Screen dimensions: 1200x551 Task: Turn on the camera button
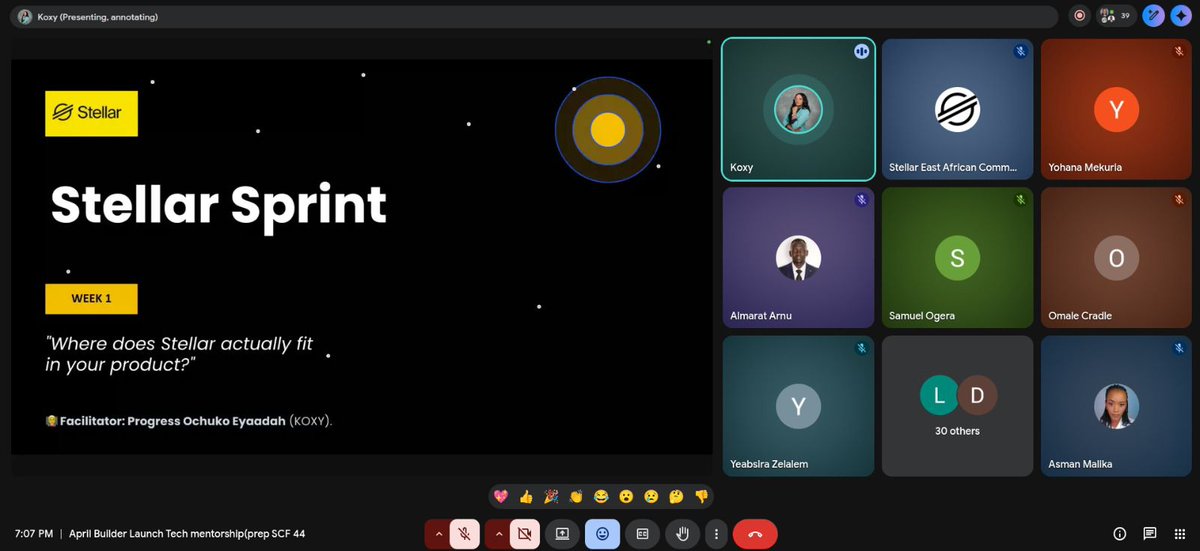coord(523,534)
